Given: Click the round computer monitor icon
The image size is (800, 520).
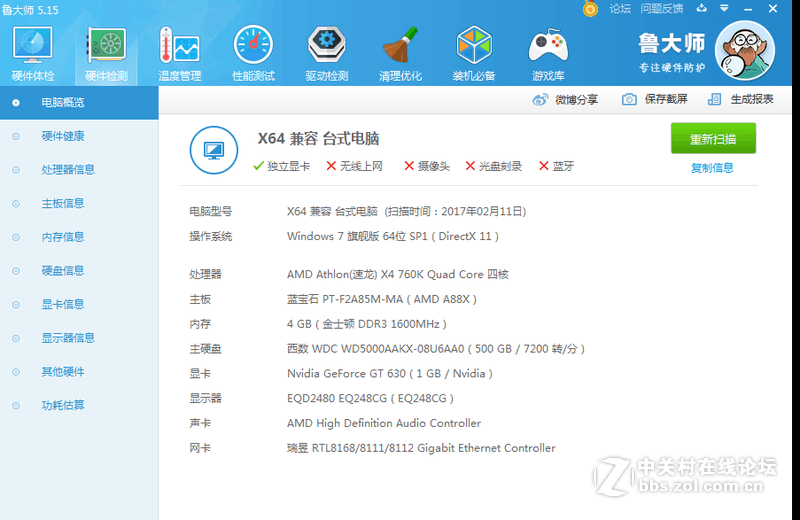Looking at the screenshot, I should pos(214,150).
